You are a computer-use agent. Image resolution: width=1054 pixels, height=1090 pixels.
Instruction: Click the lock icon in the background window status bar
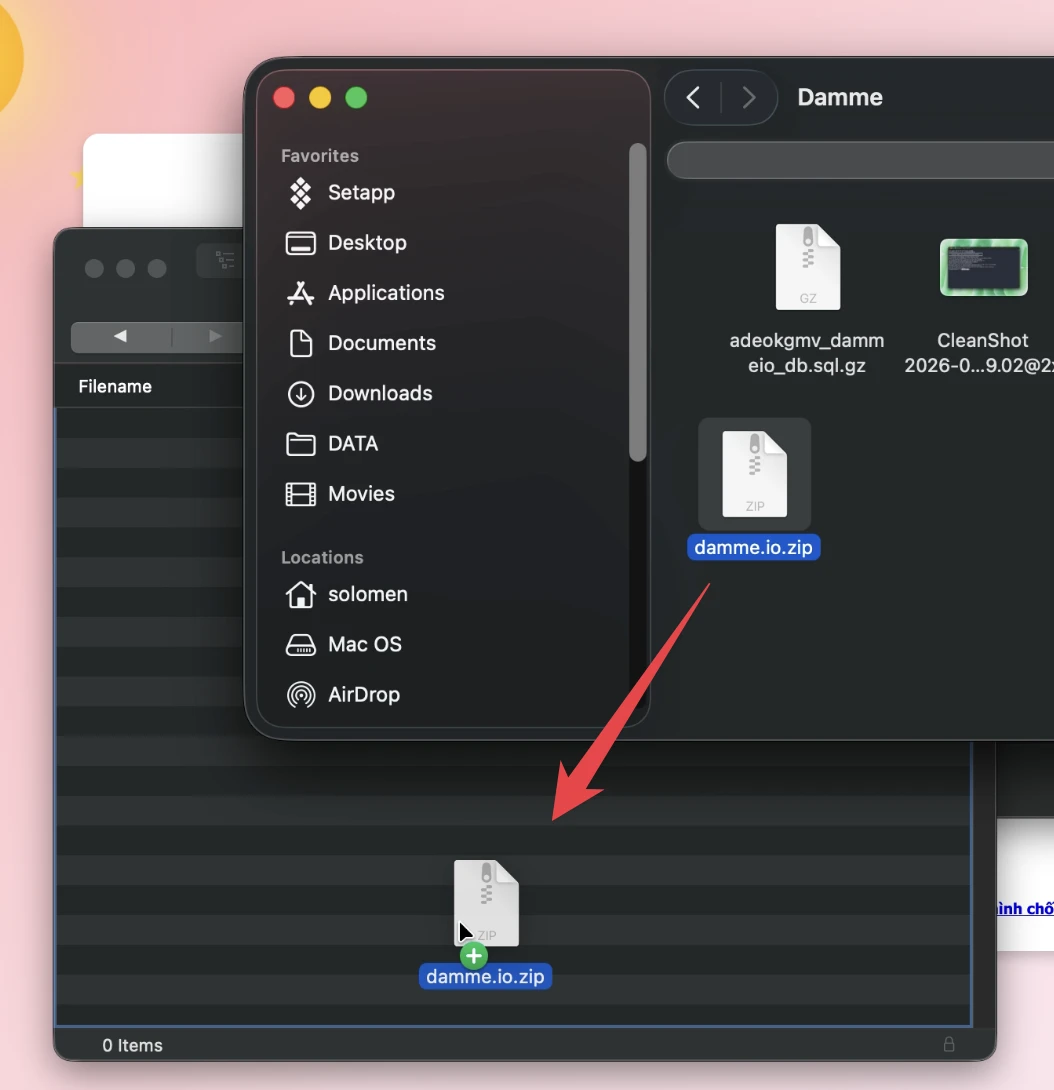click(x=949, y=1044)
